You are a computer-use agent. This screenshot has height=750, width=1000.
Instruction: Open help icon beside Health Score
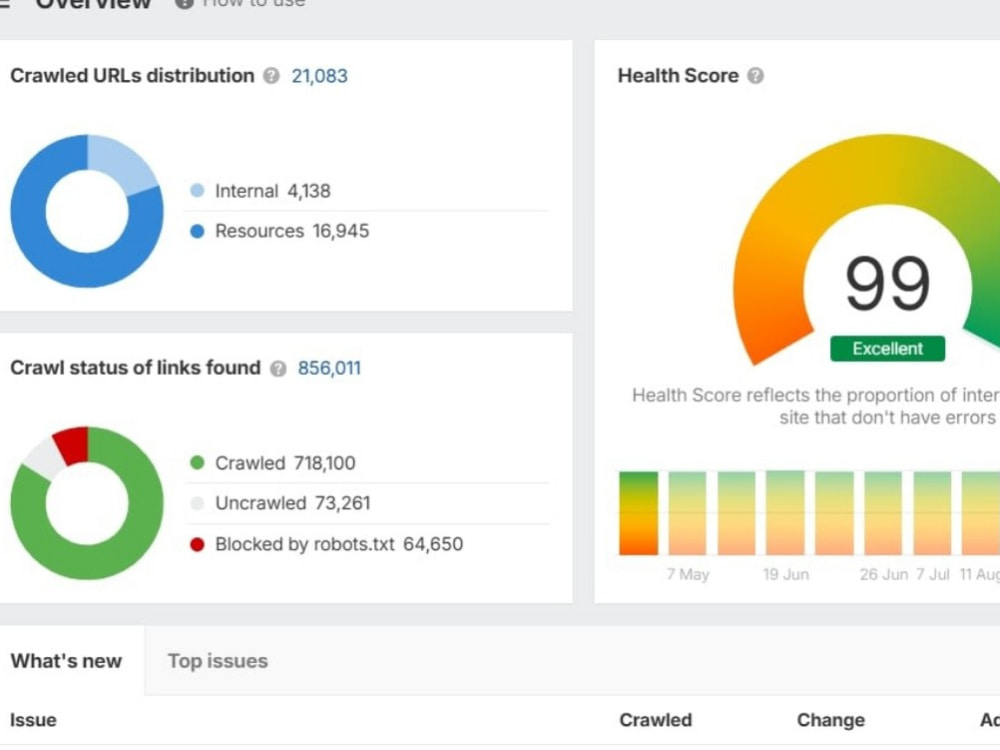[x=756, y=76]
